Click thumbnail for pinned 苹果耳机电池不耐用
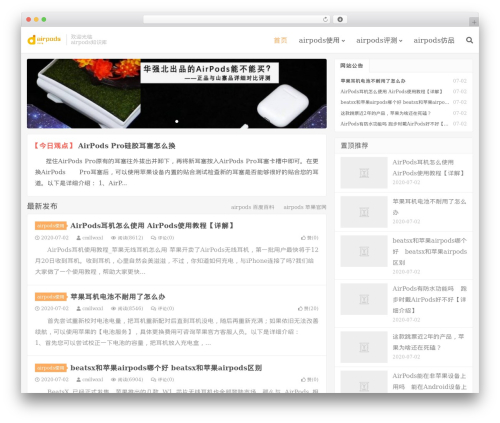 pyautogui.click(x=364, y=212)
